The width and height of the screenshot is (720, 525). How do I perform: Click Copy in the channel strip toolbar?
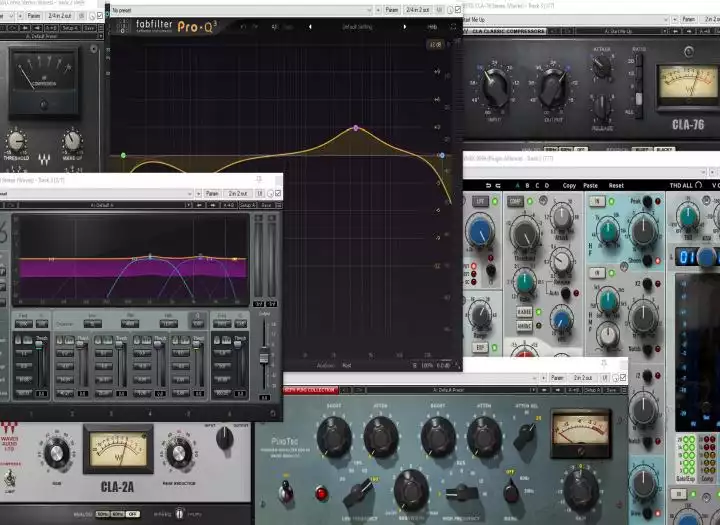(569, 186)
